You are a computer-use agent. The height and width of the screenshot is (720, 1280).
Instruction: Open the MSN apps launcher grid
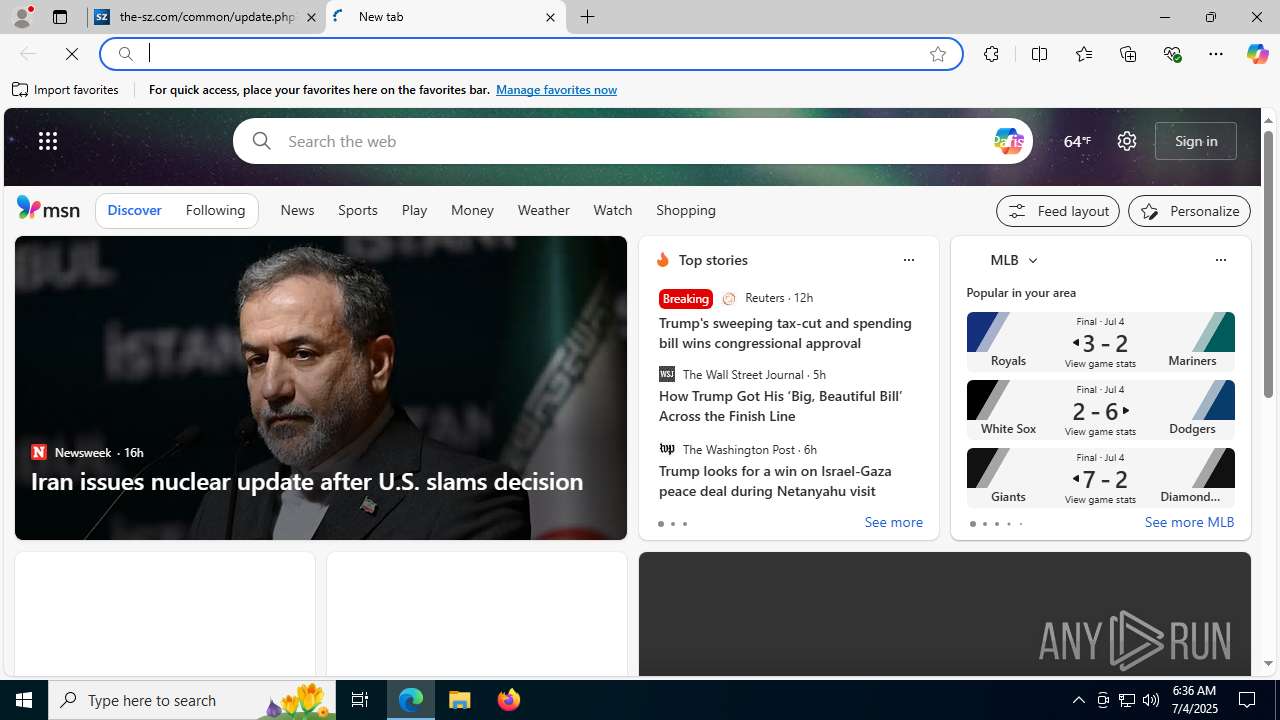click(x=48, y=141)
